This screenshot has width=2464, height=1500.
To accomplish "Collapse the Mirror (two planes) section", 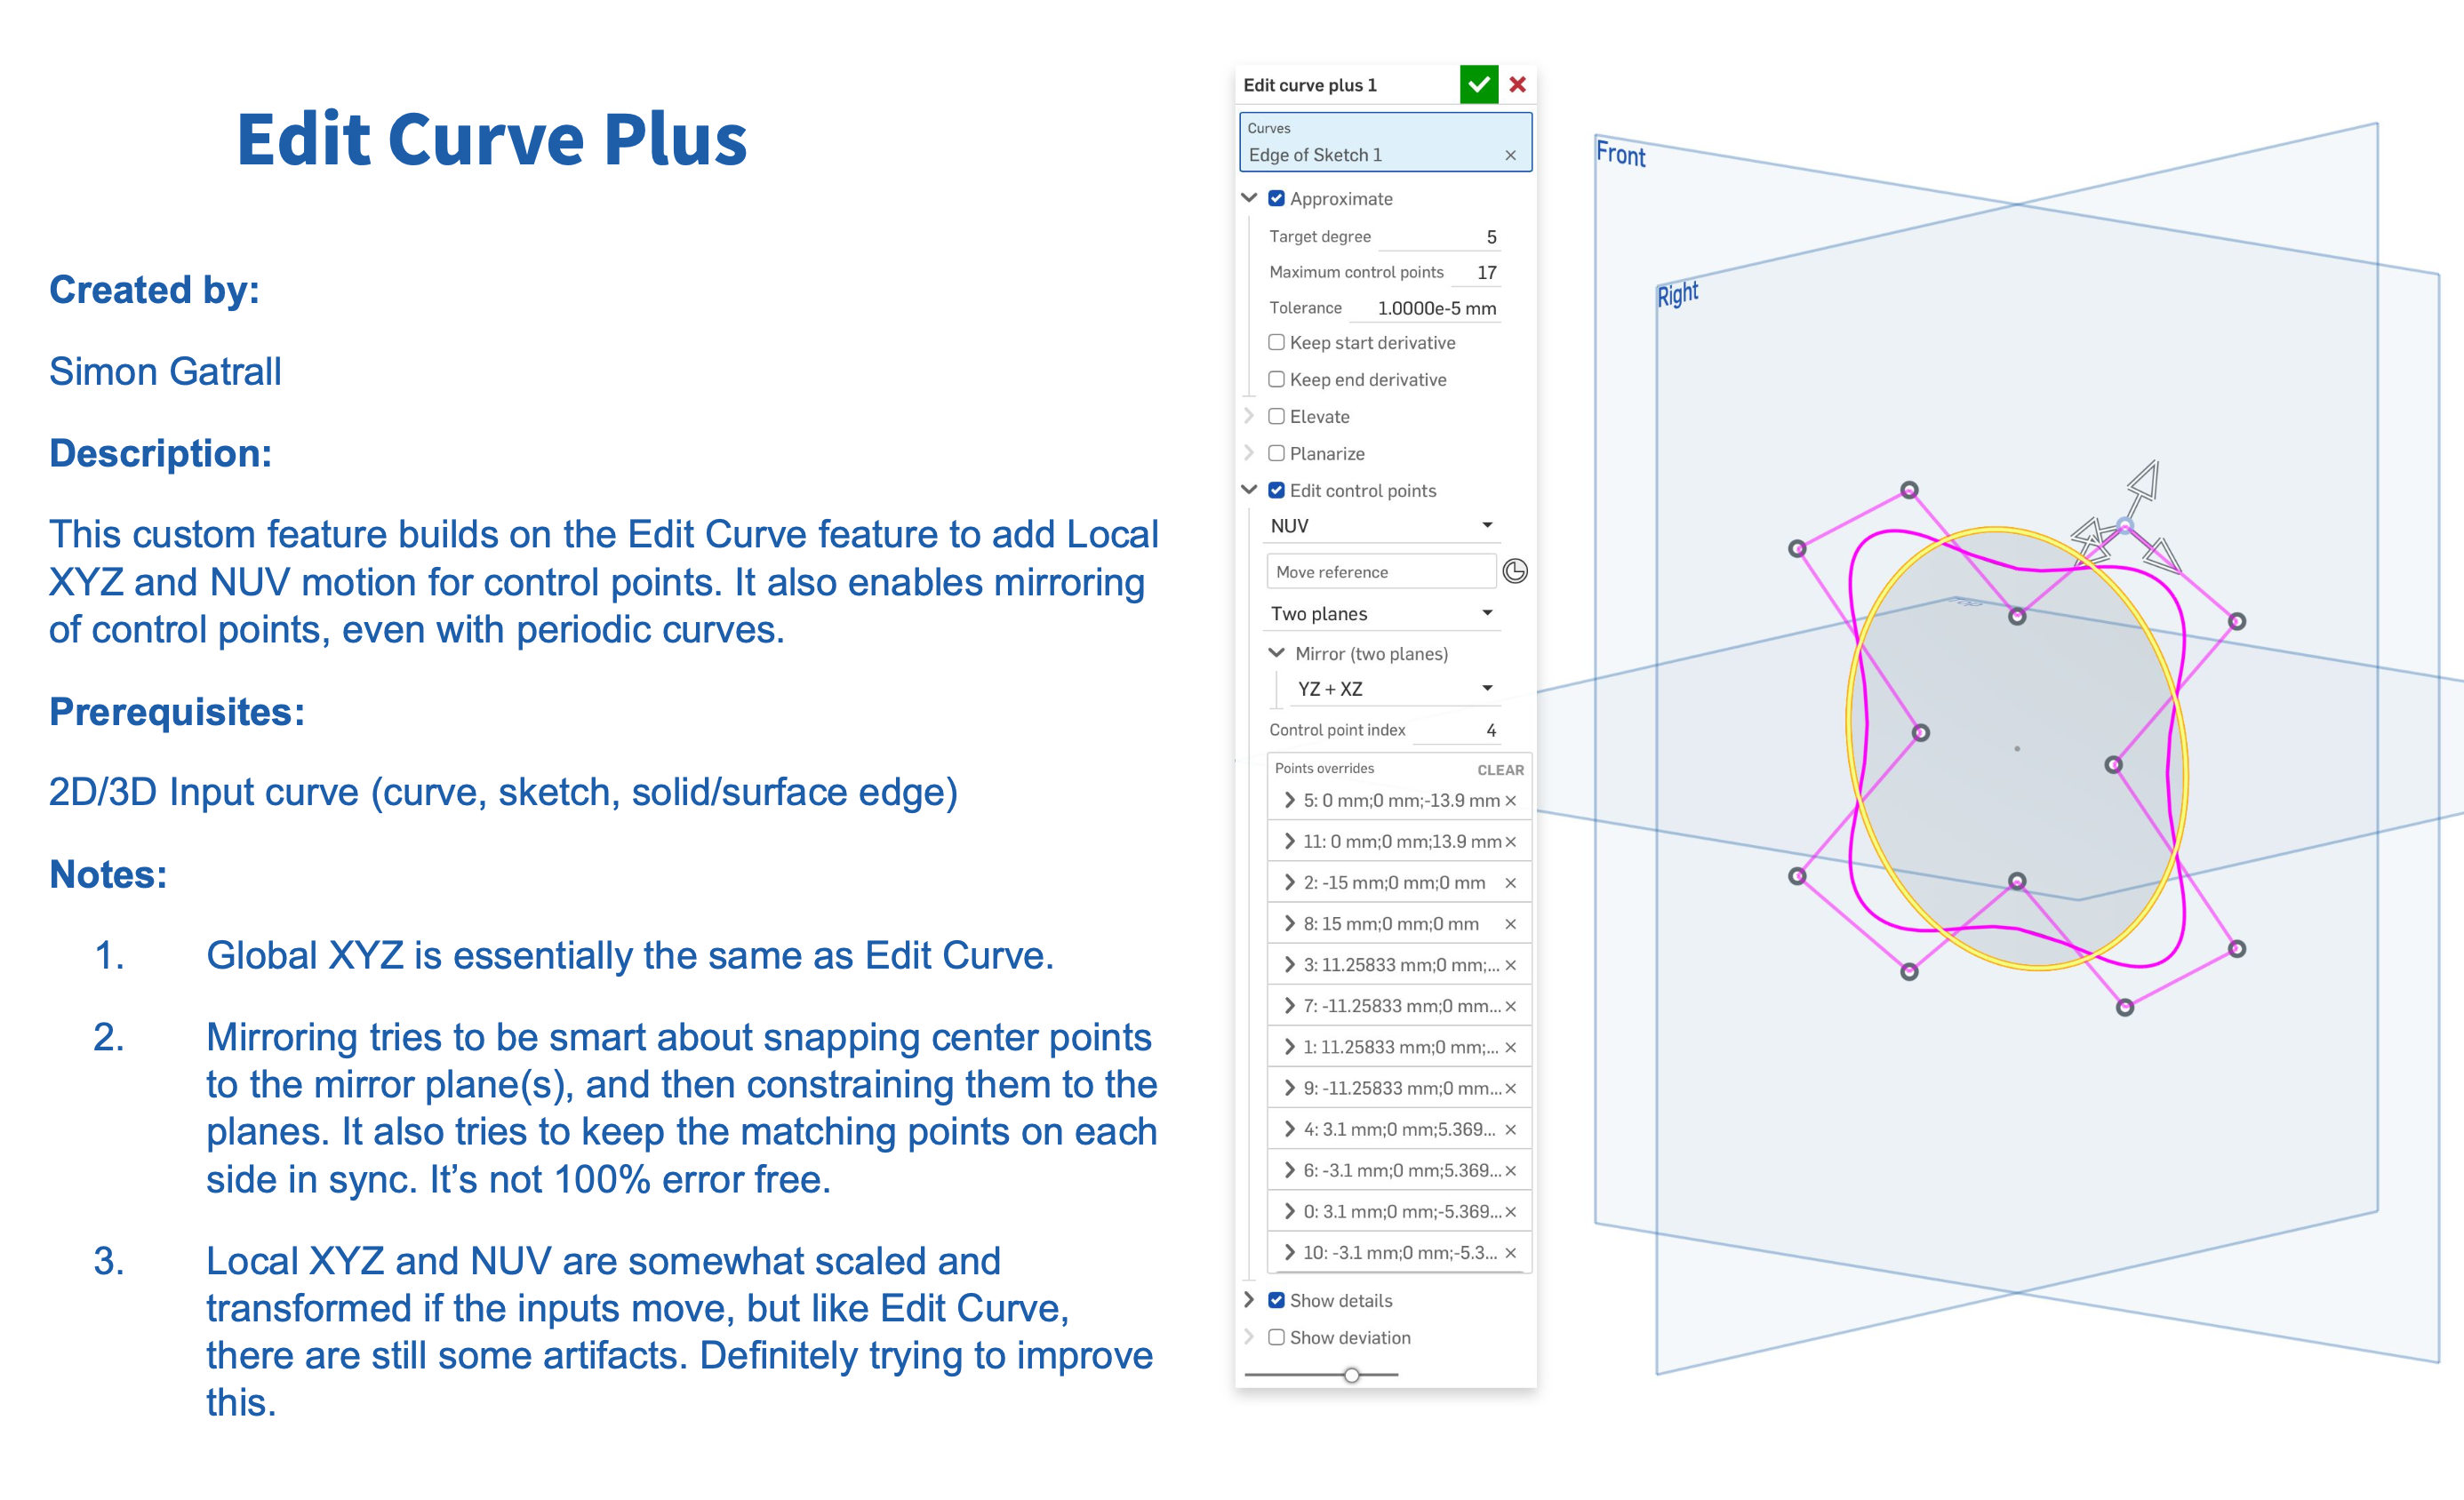I will (1276, 653).
